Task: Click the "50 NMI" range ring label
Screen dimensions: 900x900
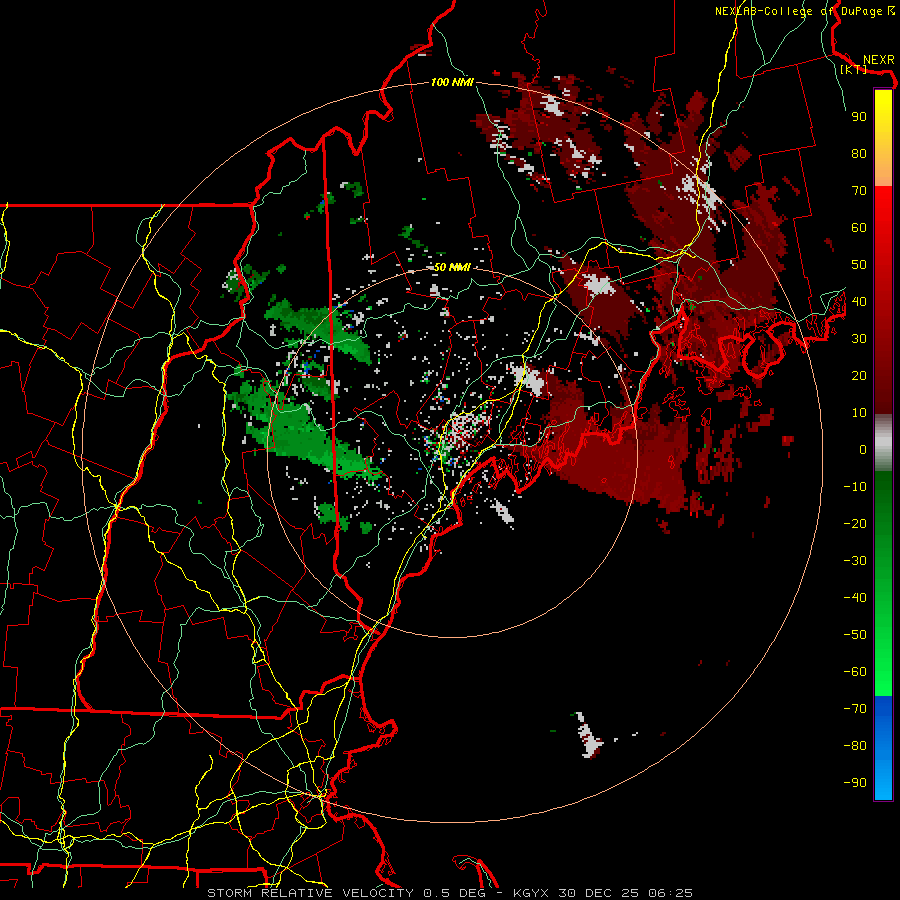Action: pyautogui.click(x=452, y=267)
